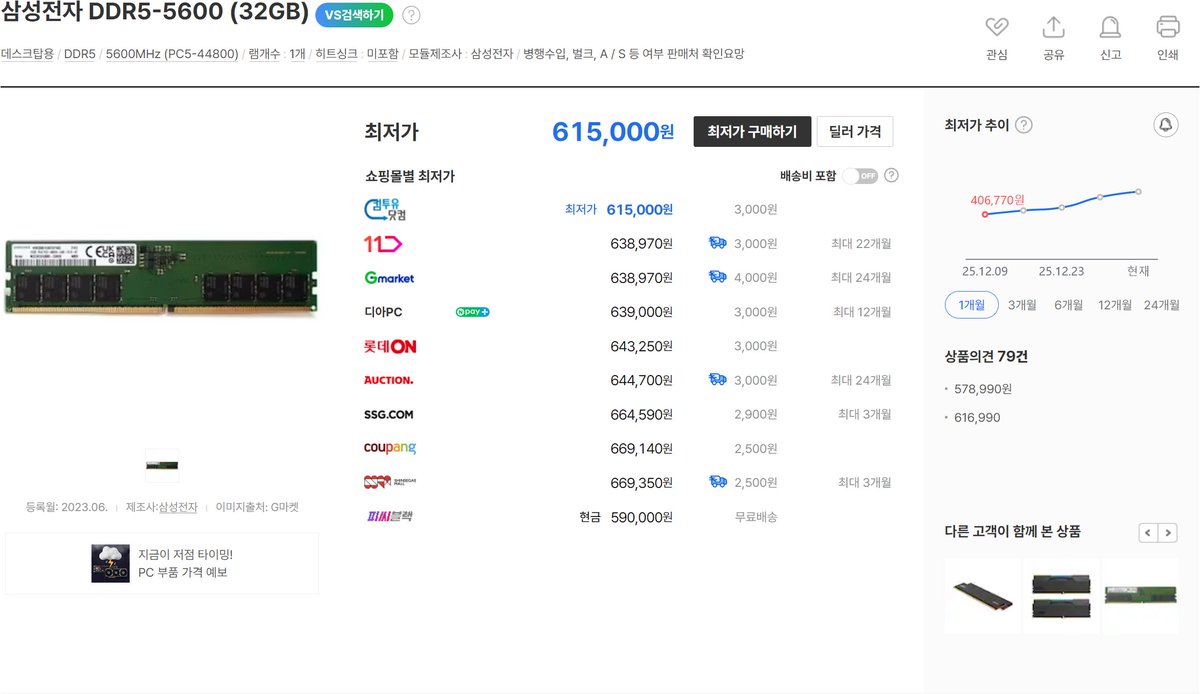The width and height of the screenshot is (1200, 694).
Task: Open the Gmarket shop logo
Action: [389, 277]
